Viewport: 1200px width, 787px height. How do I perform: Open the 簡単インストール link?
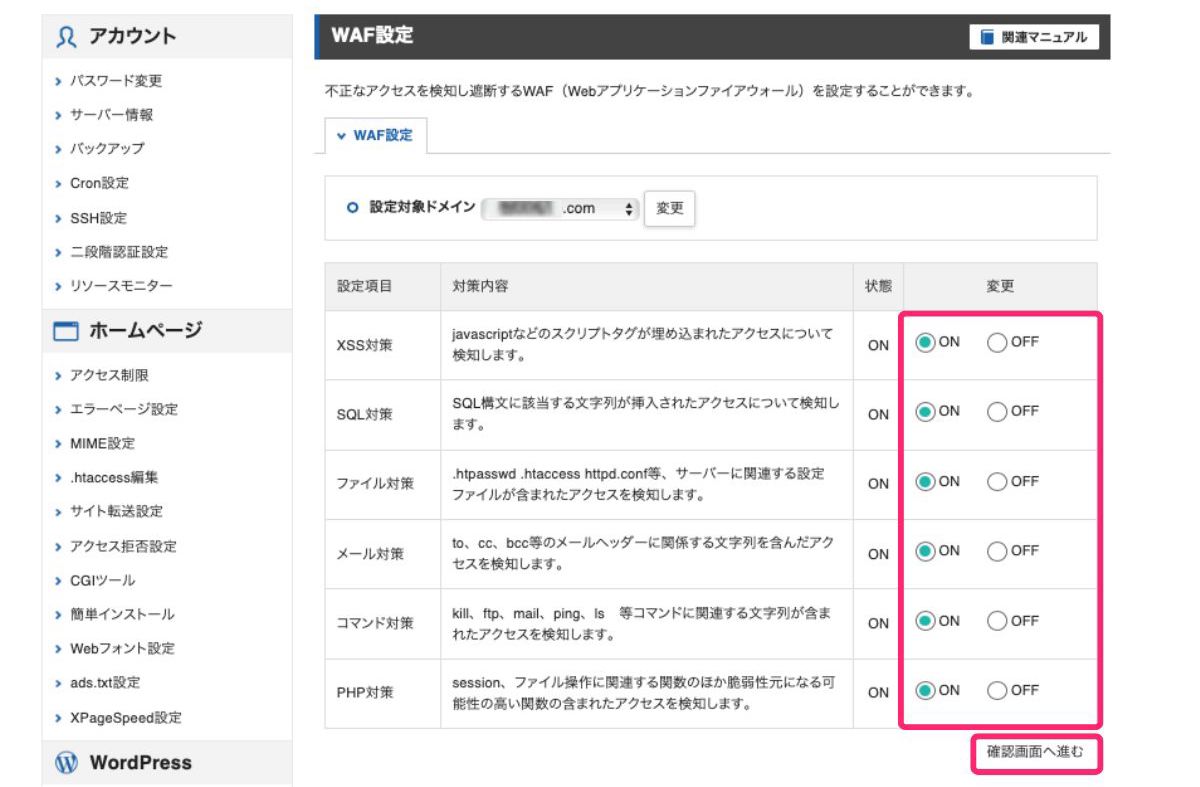coord(121,614)
